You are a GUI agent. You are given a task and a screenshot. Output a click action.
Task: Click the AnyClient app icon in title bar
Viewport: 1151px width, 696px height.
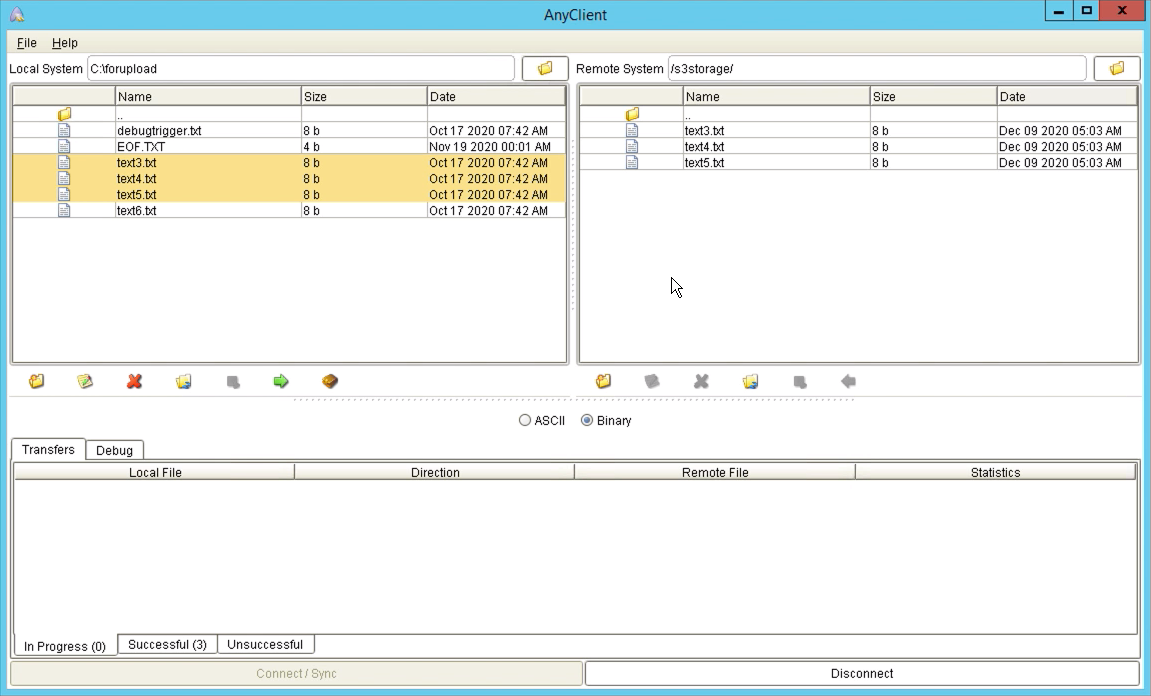tap(18, 15)
